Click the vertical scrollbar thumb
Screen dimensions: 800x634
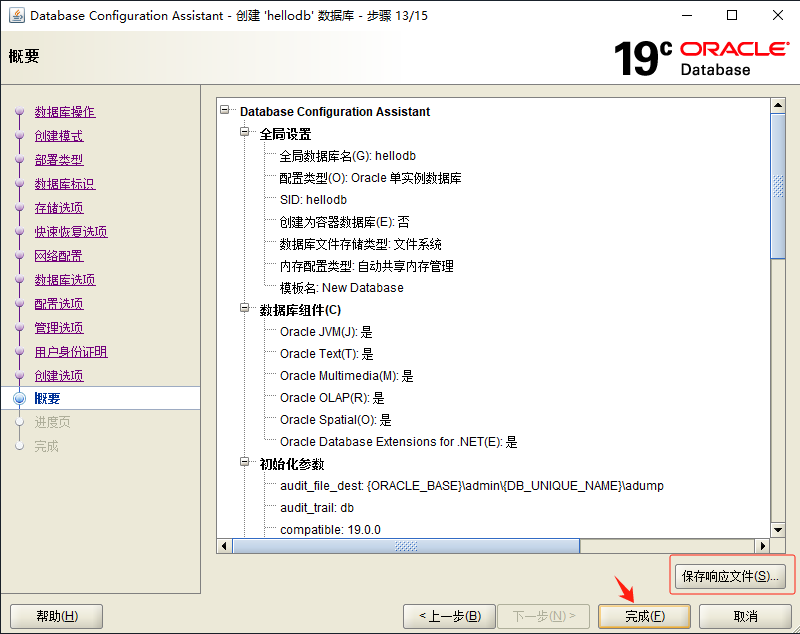(778, 187)
